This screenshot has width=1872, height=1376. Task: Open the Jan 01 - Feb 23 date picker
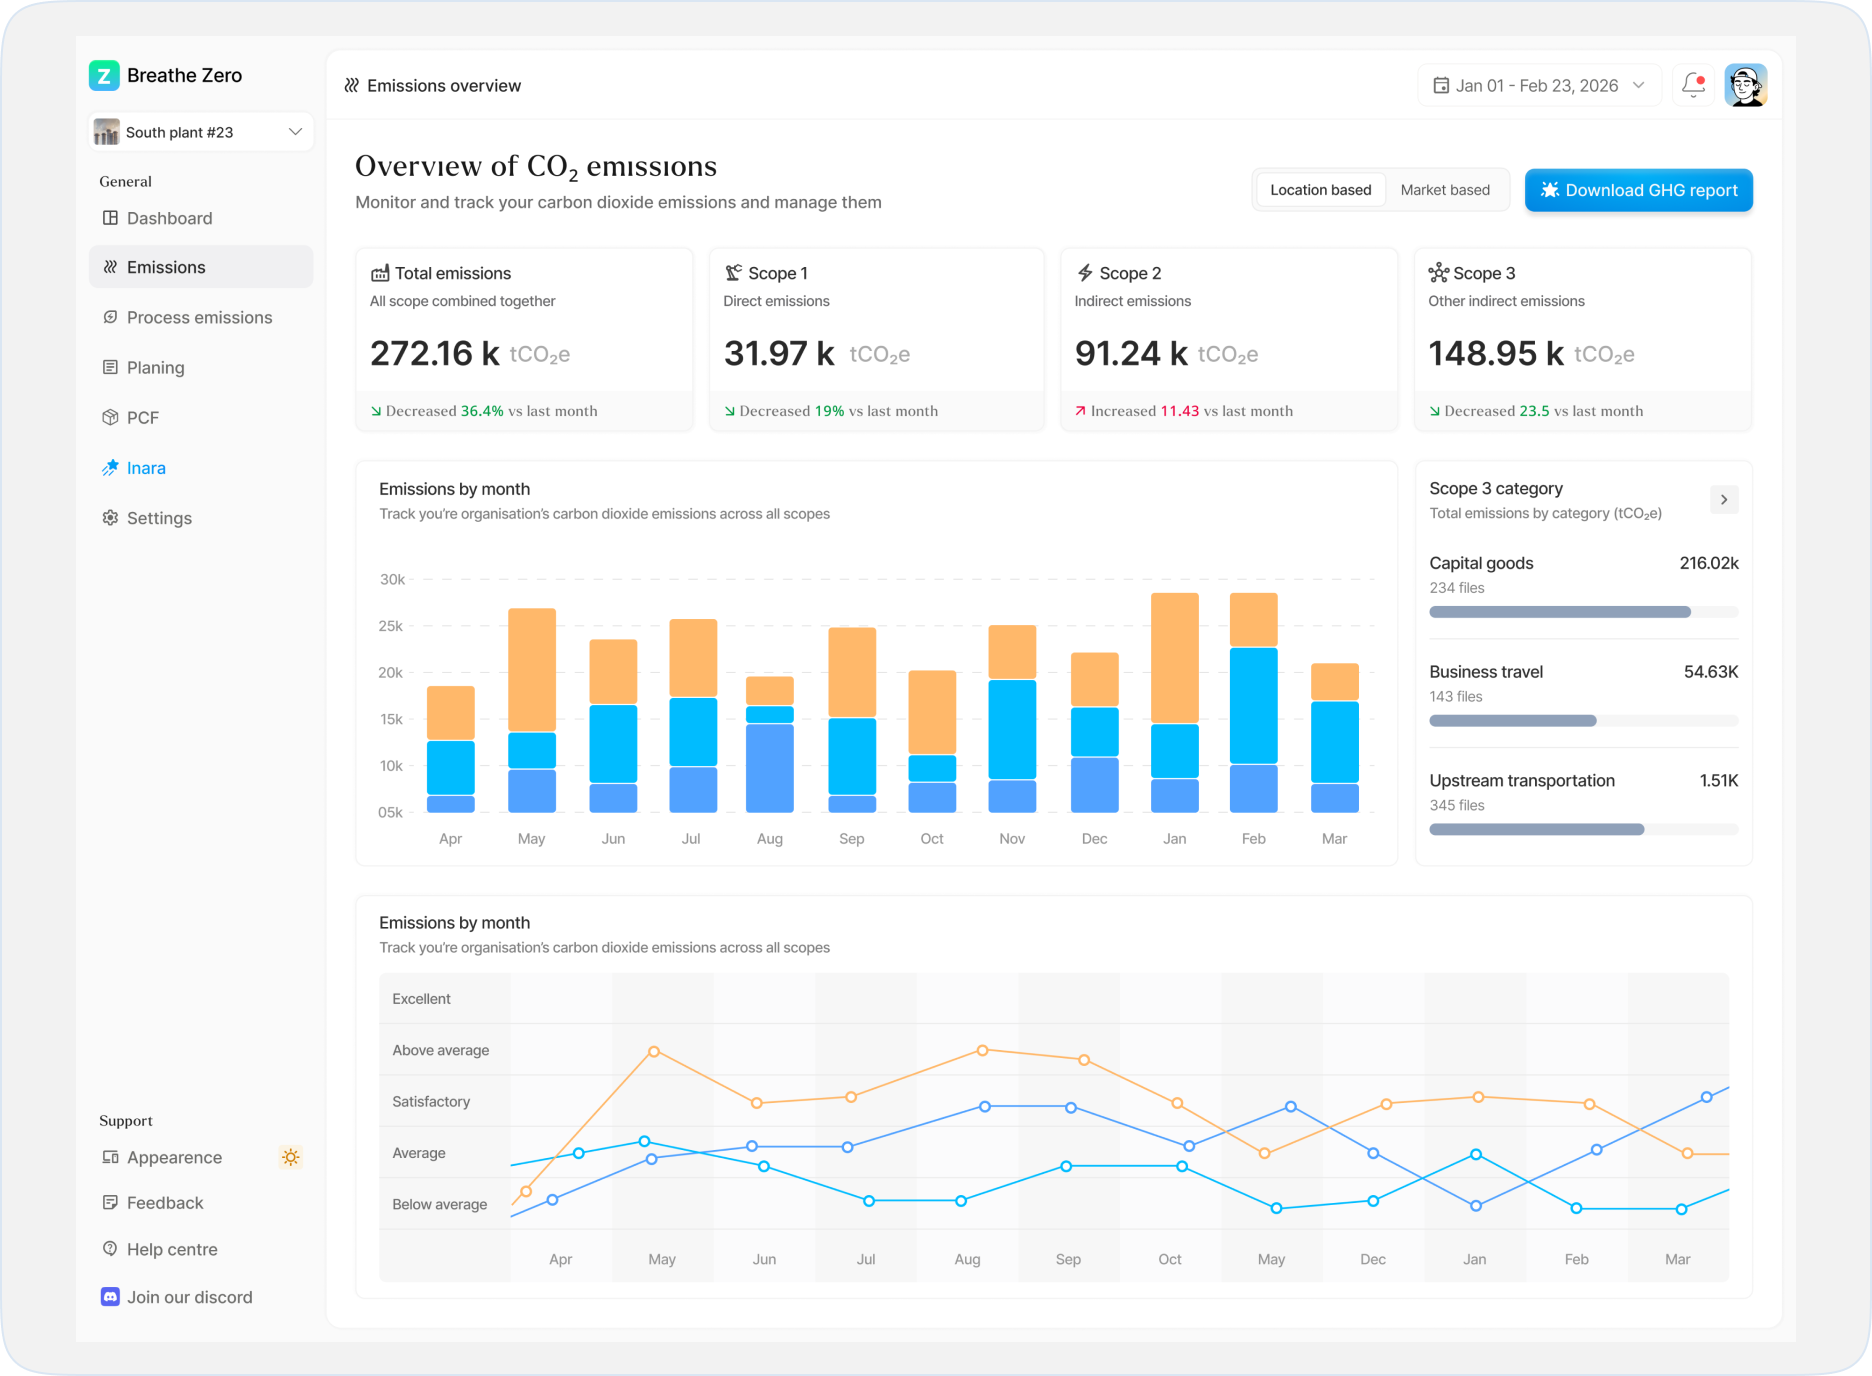[1539, 85]
